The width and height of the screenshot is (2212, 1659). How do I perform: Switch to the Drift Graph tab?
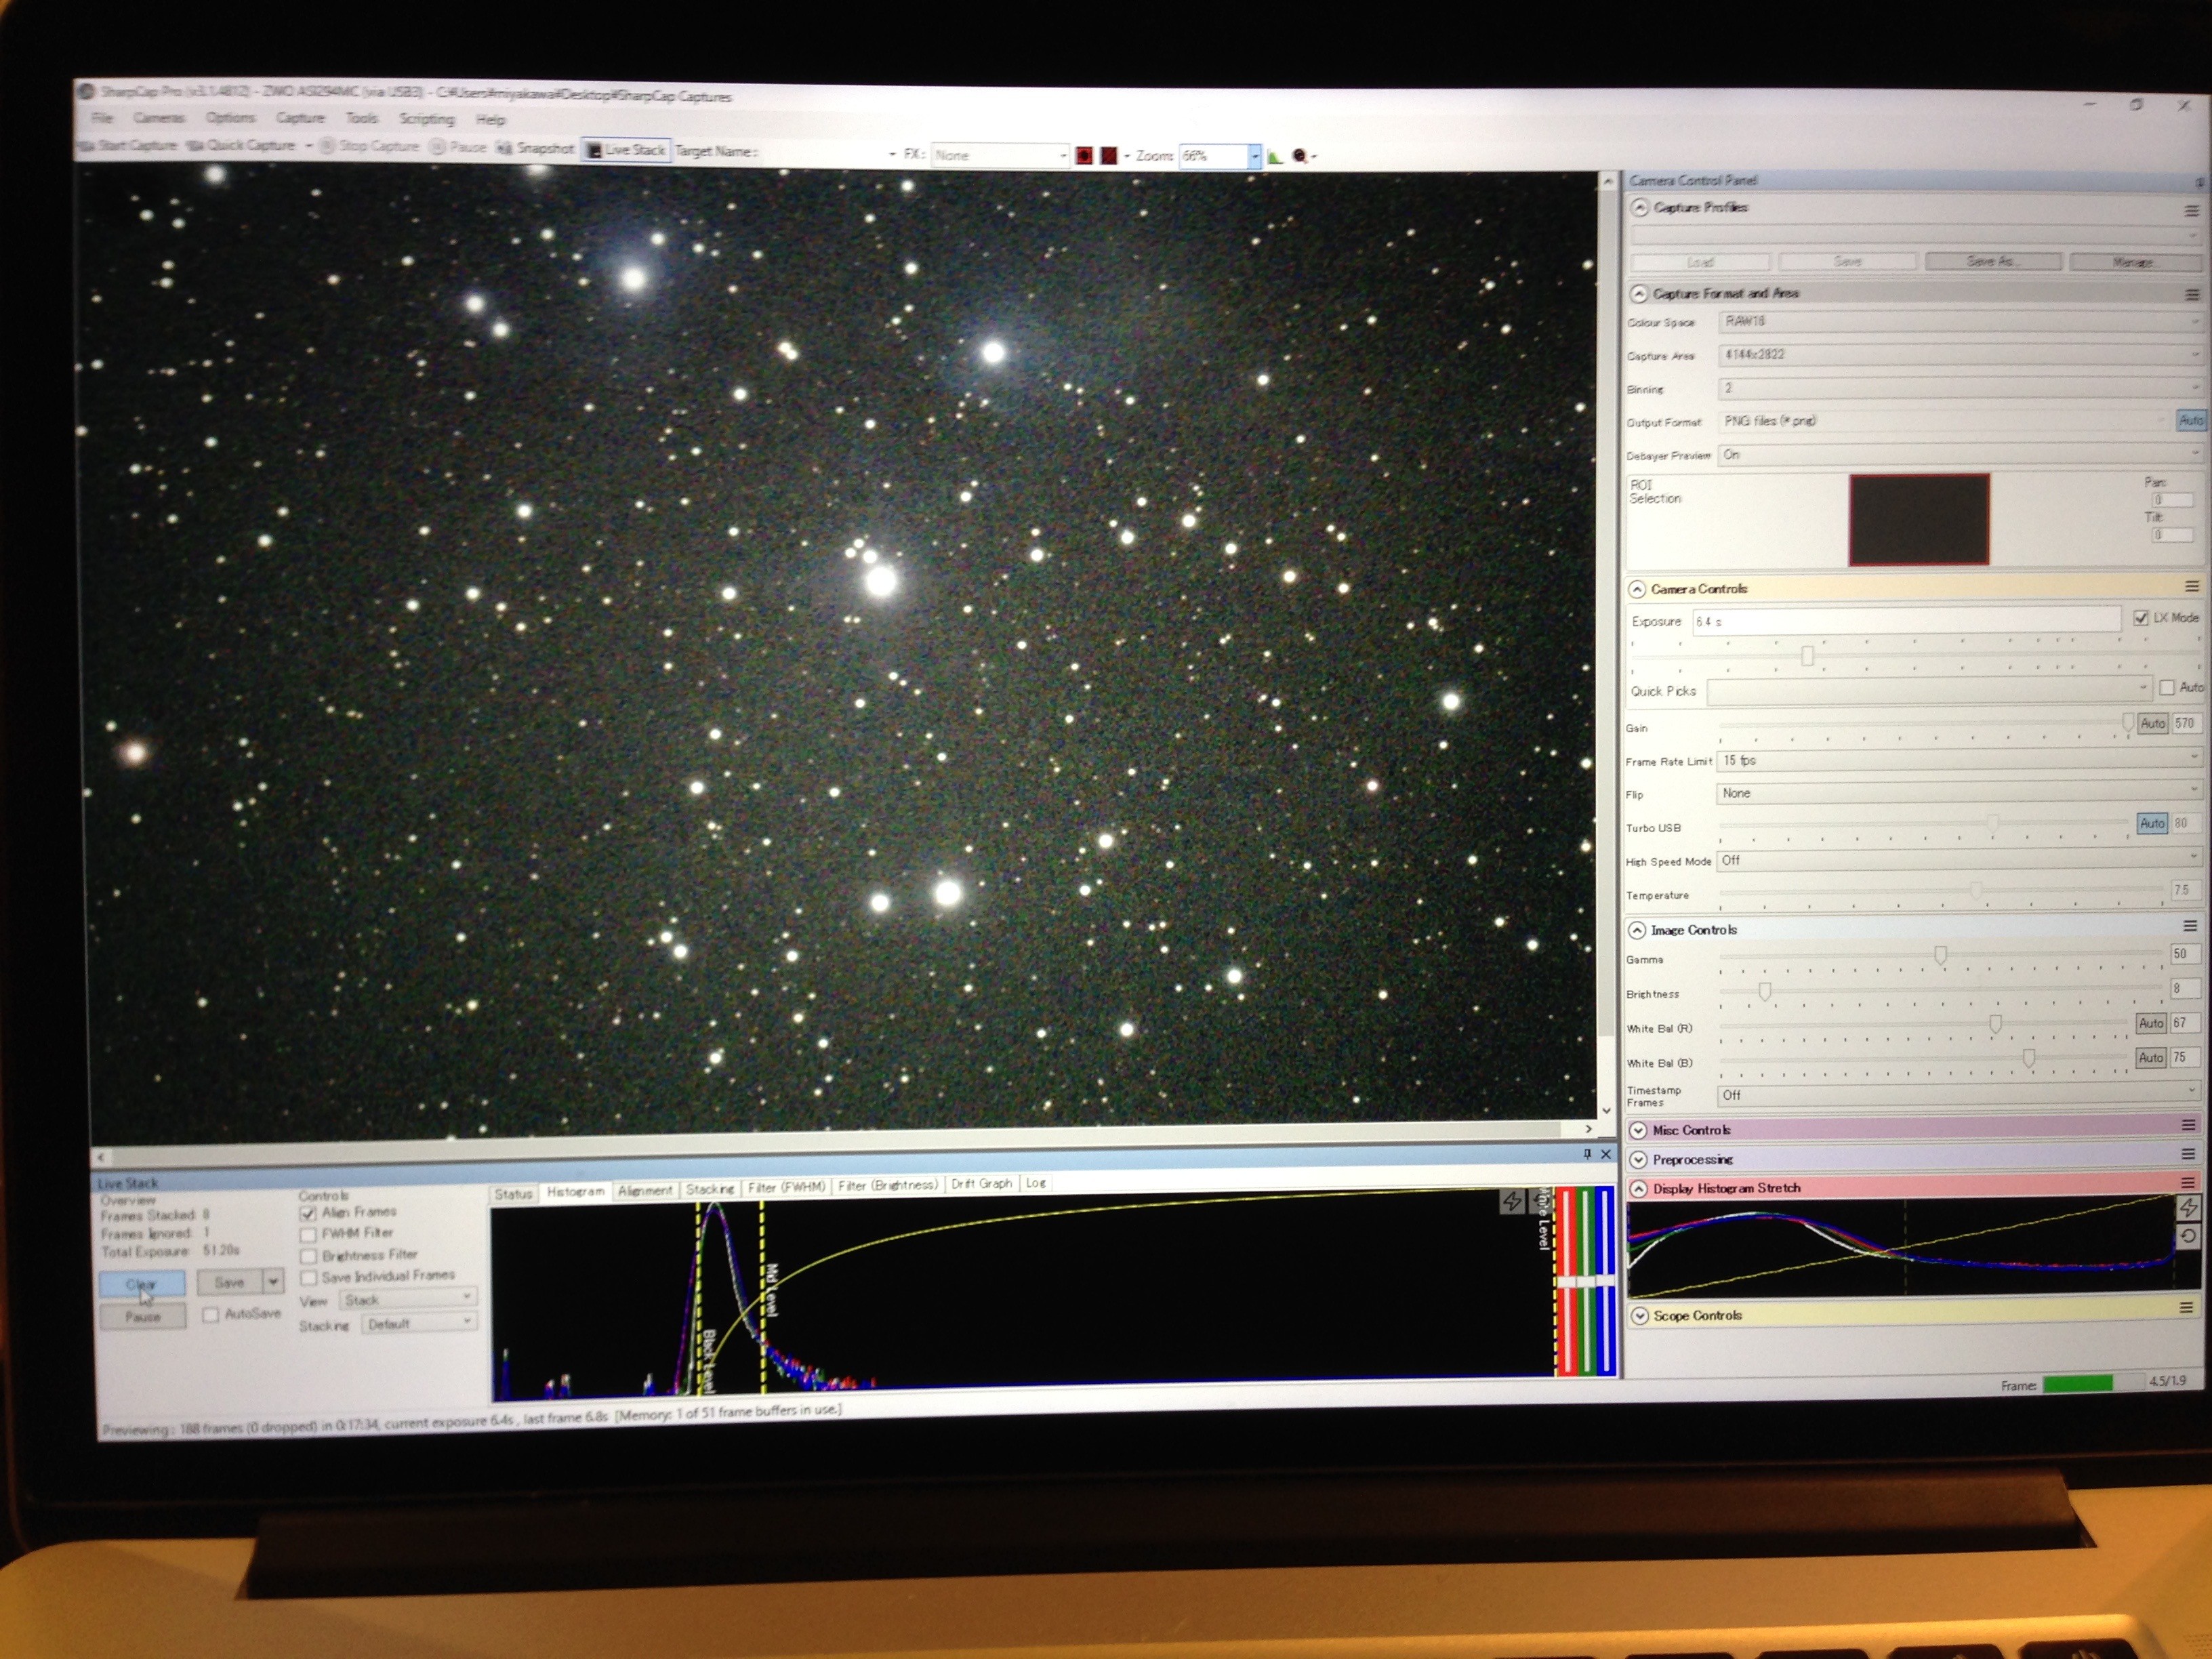[981, 1183]
